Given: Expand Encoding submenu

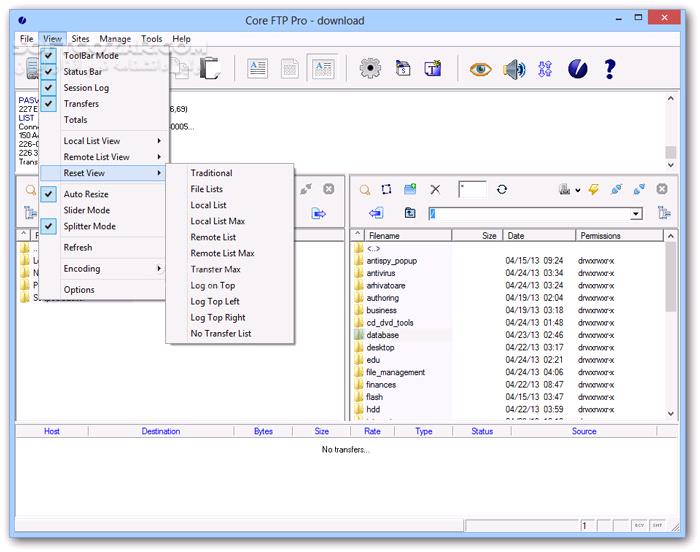Looking at the screenshot, I should (x=103, y=268).
